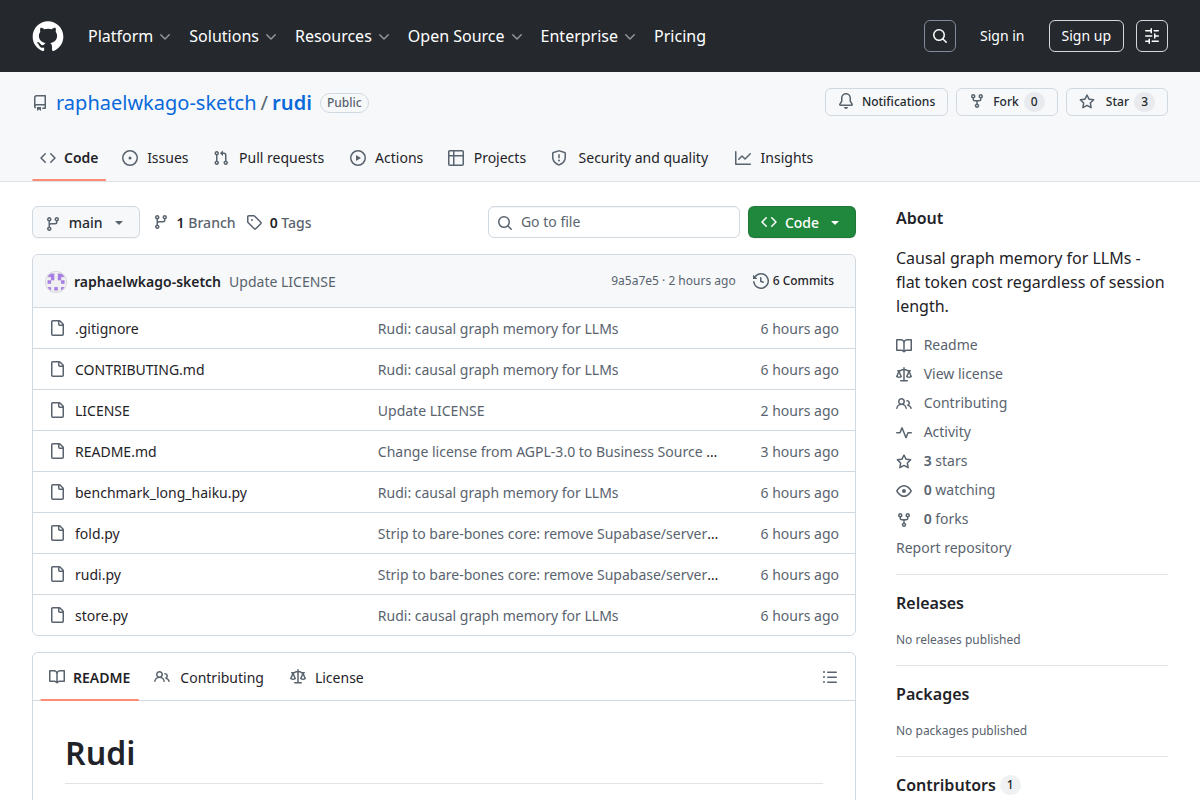Fork the repository with the Fork button
1200x800 pixels.
1007,102
